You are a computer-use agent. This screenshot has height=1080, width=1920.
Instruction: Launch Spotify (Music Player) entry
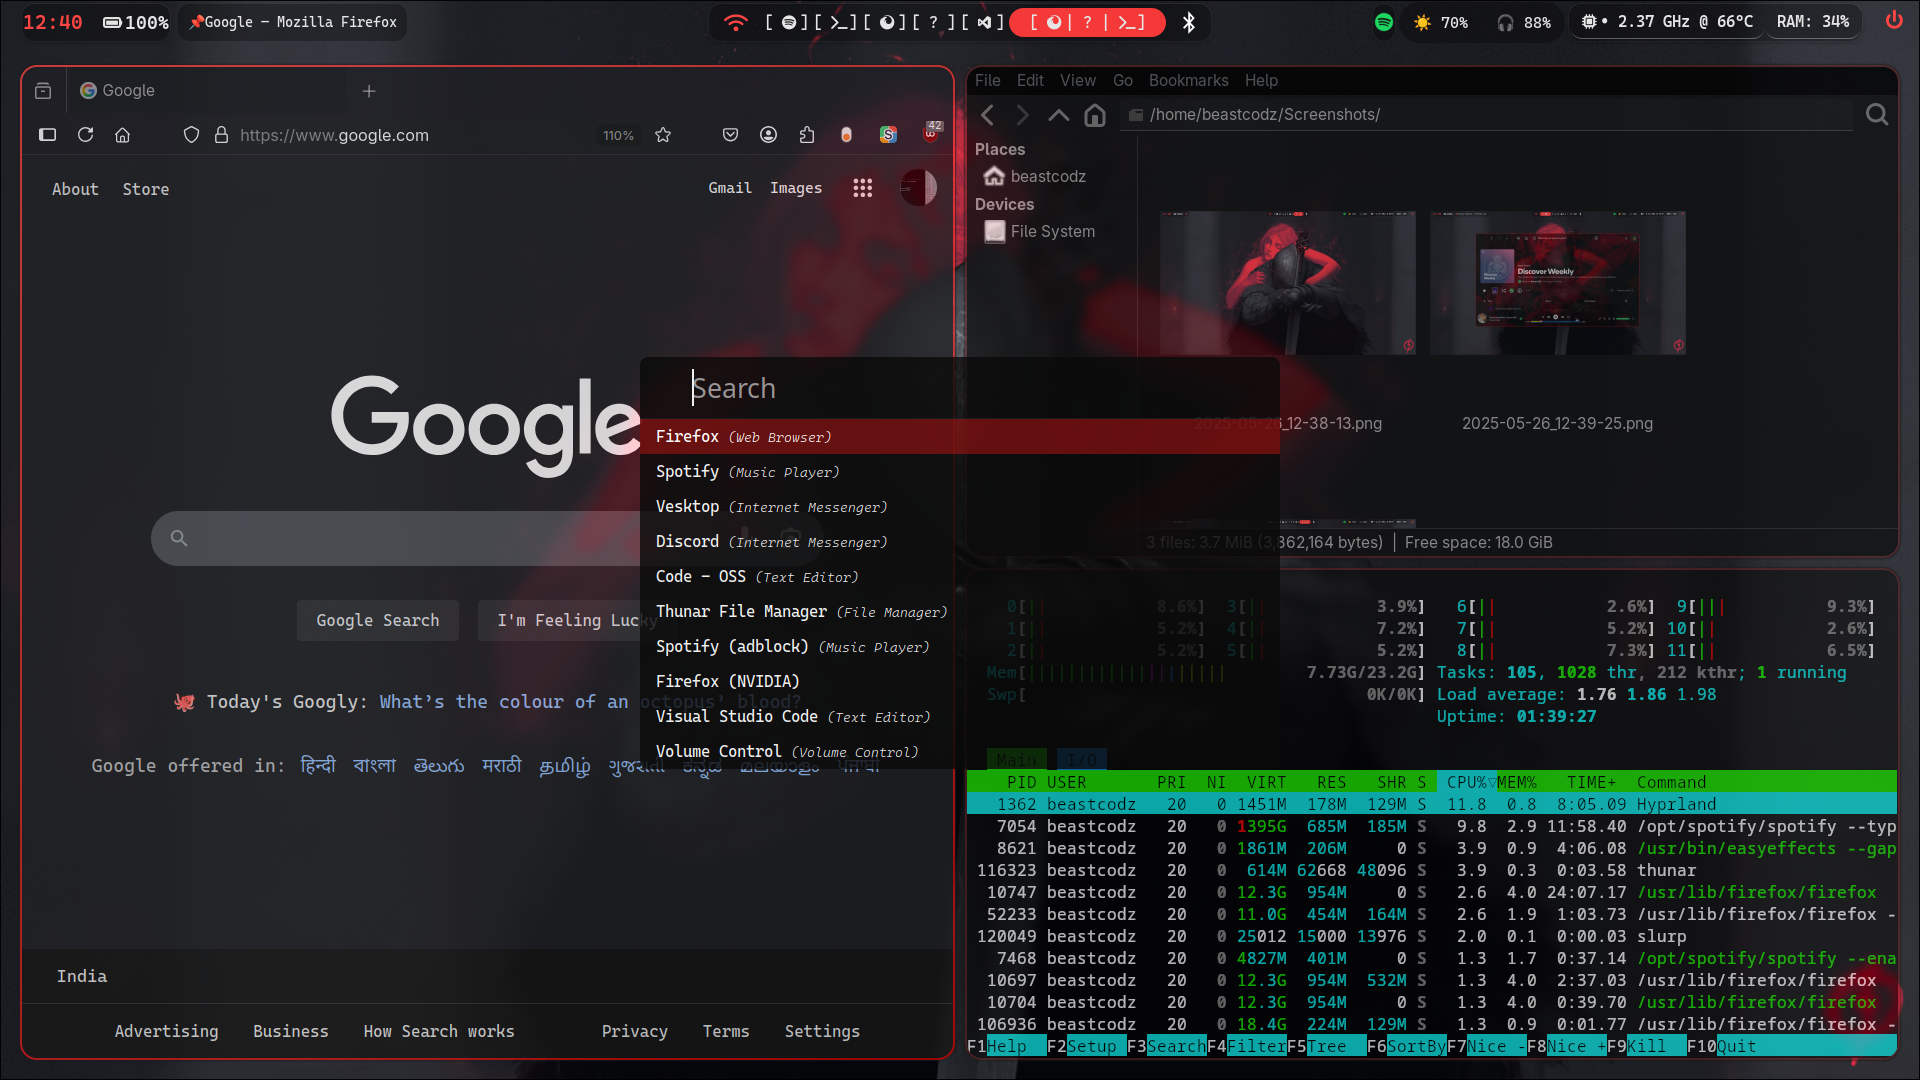960,472
